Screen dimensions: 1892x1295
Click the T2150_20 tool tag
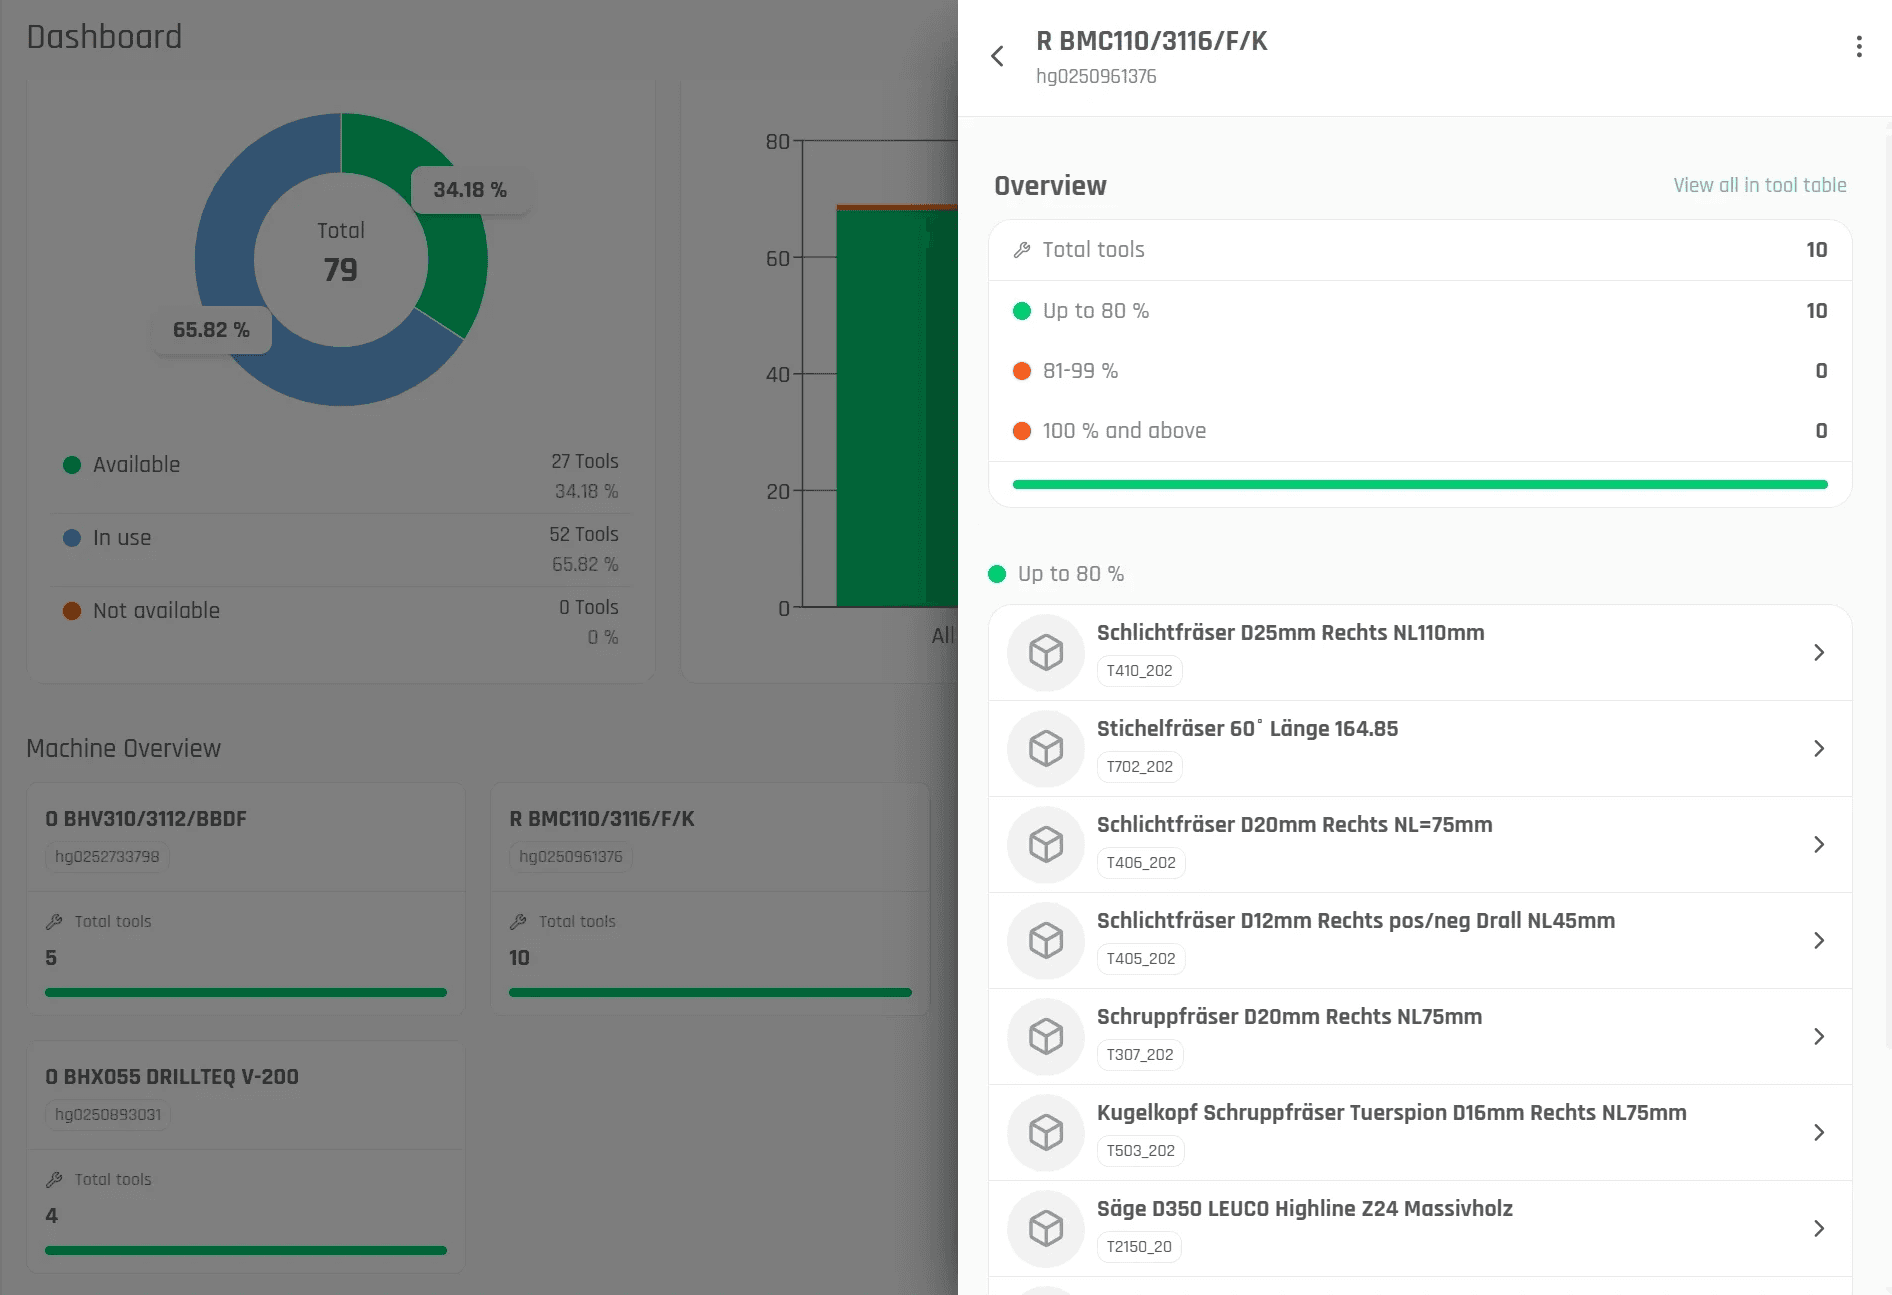(1139, 1247)
